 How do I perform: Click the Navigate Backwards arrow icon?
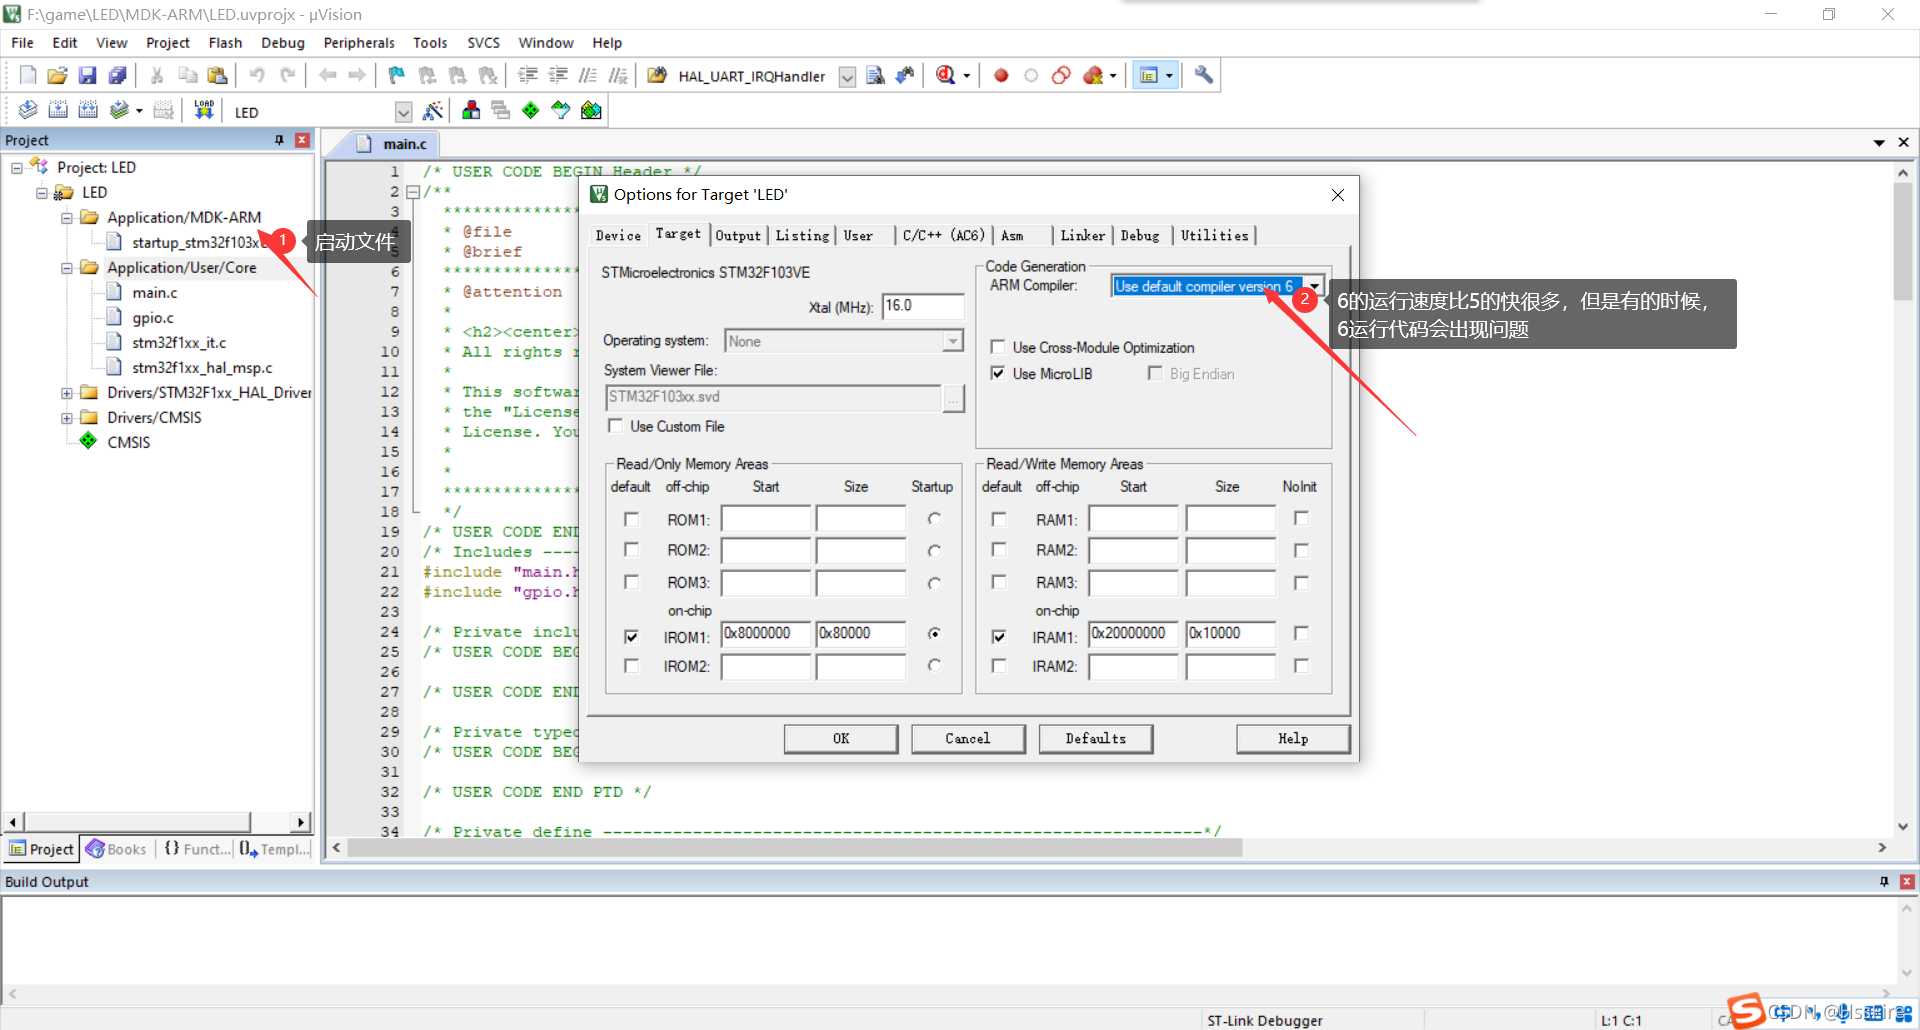point(327,75)
